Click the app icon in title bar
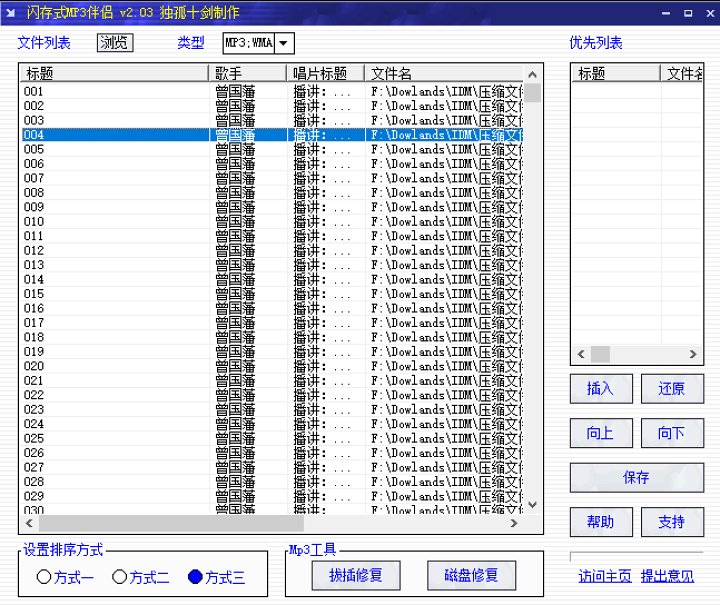The height and width of the screenshot is (605, 720). click(11, 13)
